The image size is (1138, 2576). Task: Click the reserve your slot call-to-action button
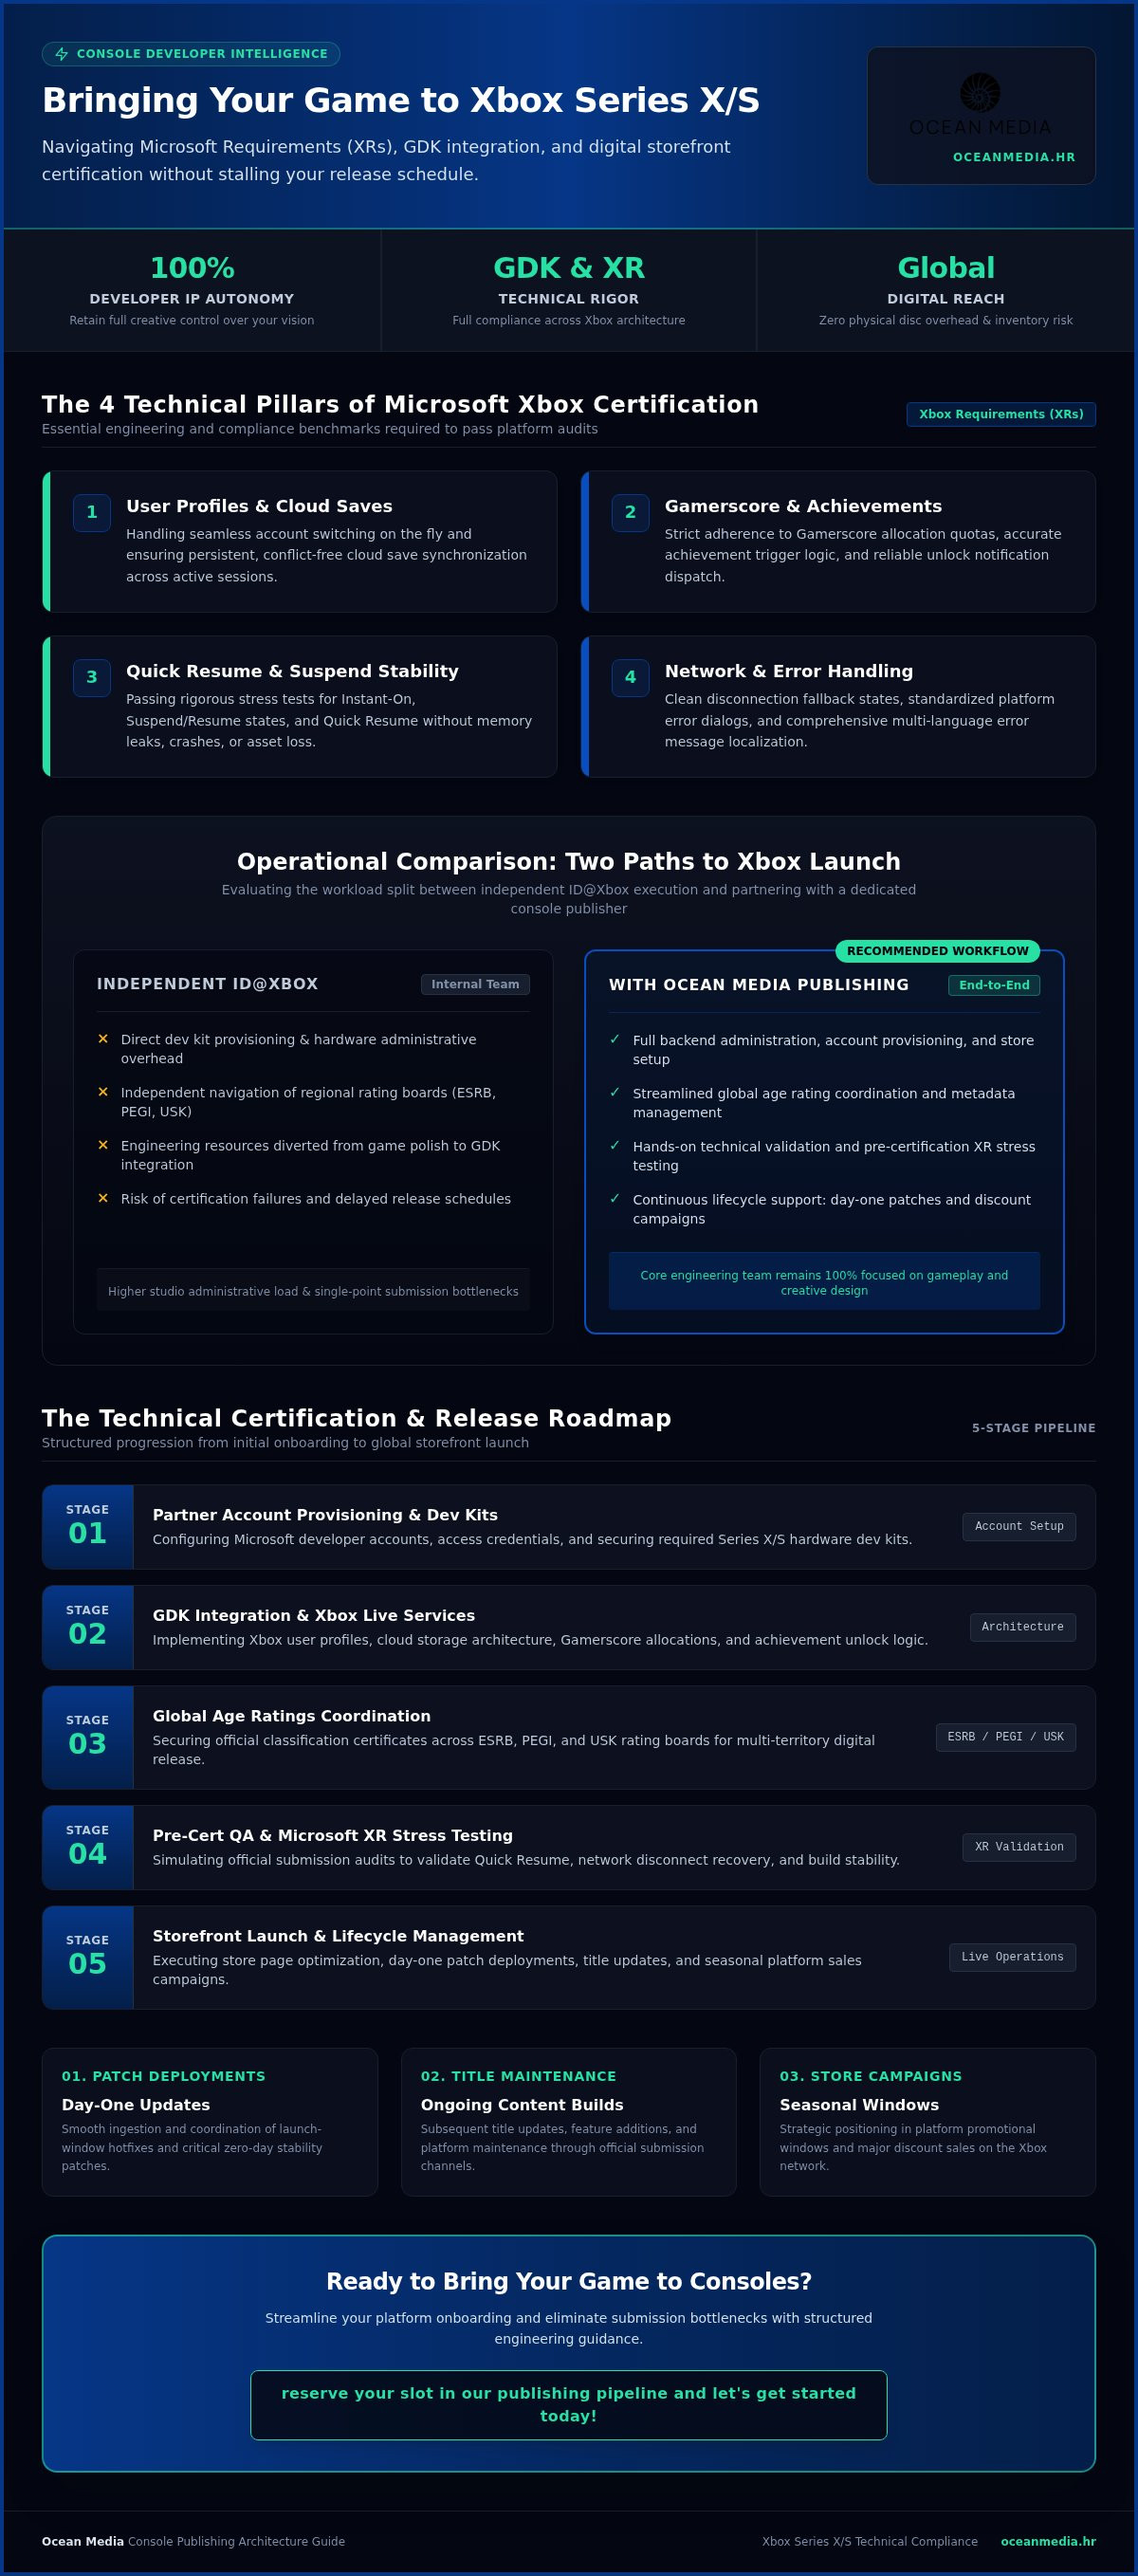click(x=568, y=2405)
